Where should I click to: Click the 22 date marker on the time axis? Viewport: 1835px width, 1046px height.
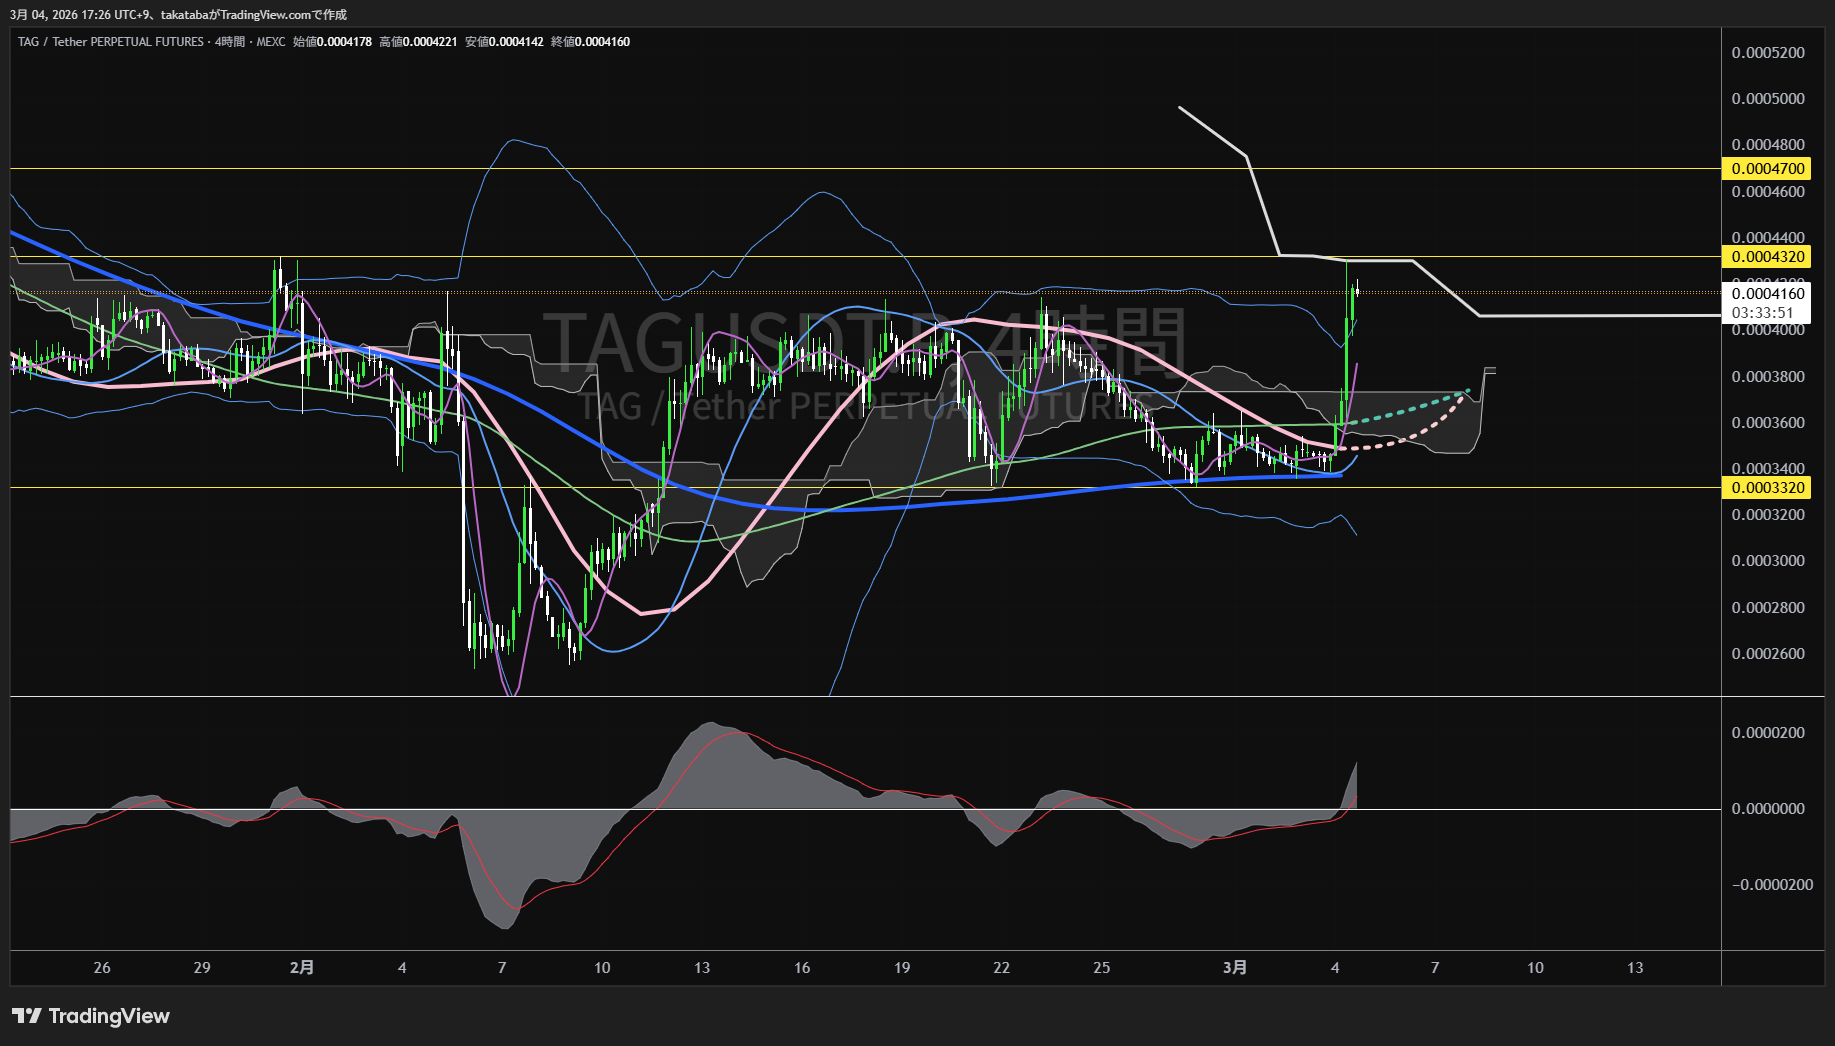point(1001,967)
